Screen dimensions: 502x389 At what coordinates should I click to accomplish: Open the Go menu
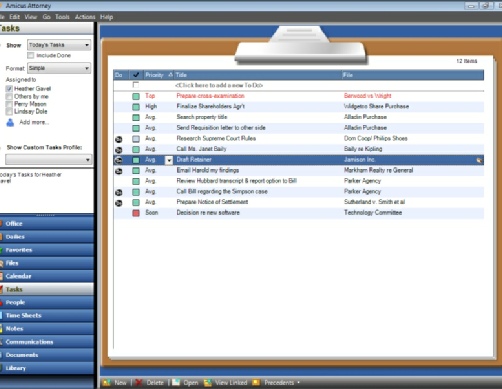click(46, 17)
